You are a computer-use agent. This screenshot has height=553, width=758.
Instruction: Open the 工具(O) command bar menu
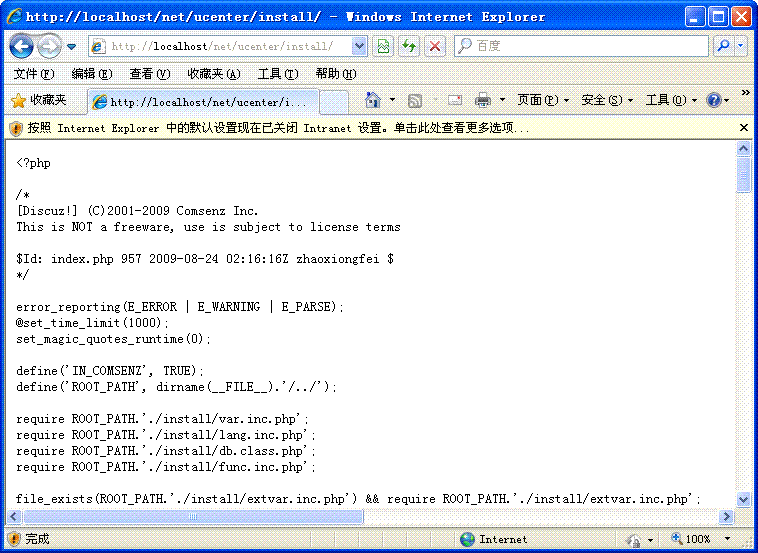pos(671,100)
